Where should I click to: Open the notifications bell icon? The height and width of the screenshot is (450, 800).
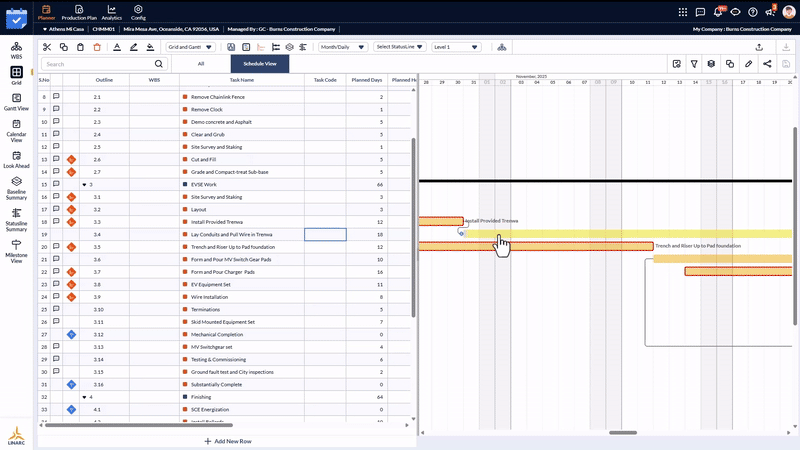click(718, 12)
